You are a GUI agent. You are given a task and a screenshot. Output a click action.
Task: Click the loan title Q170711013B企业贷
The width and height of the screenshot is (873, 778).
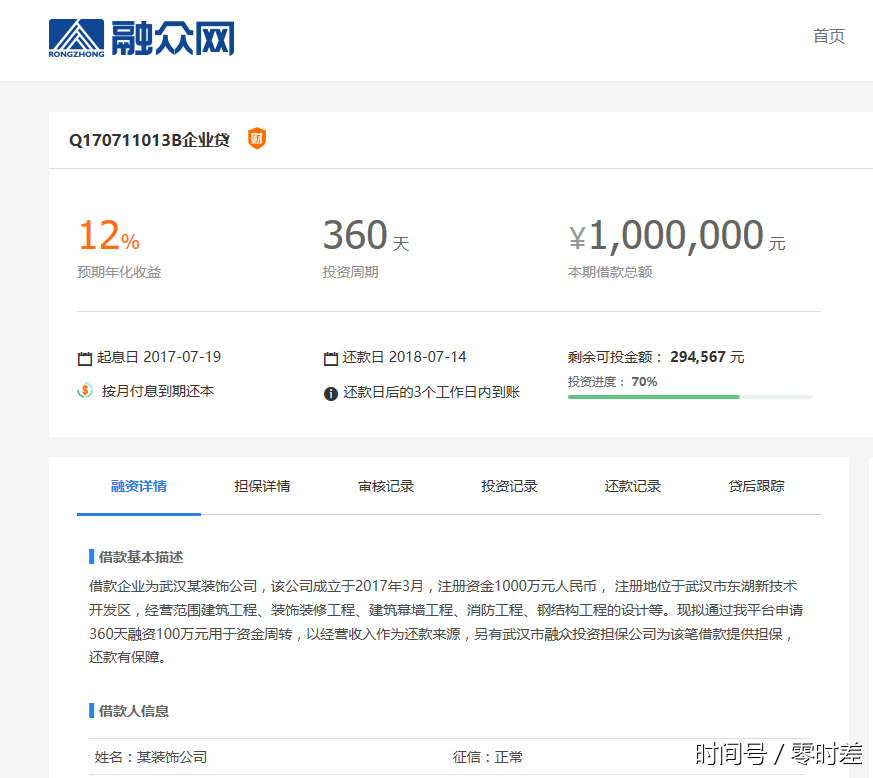point(149,140)
